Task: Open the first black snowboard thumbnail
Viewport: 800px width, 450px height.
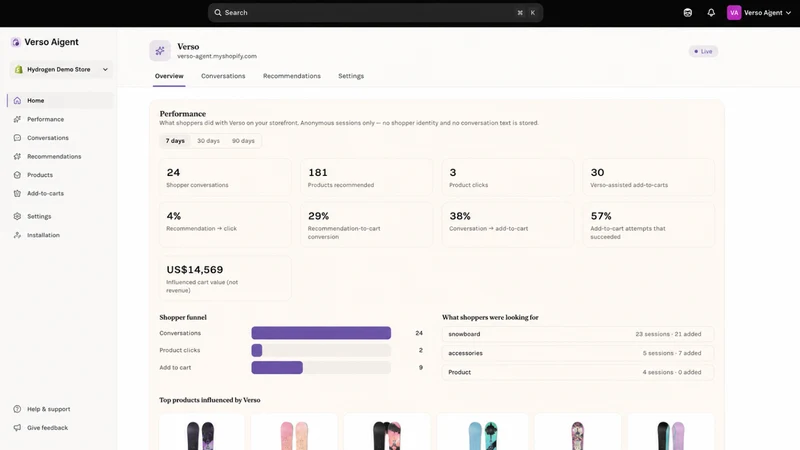Action: (201, 434)
